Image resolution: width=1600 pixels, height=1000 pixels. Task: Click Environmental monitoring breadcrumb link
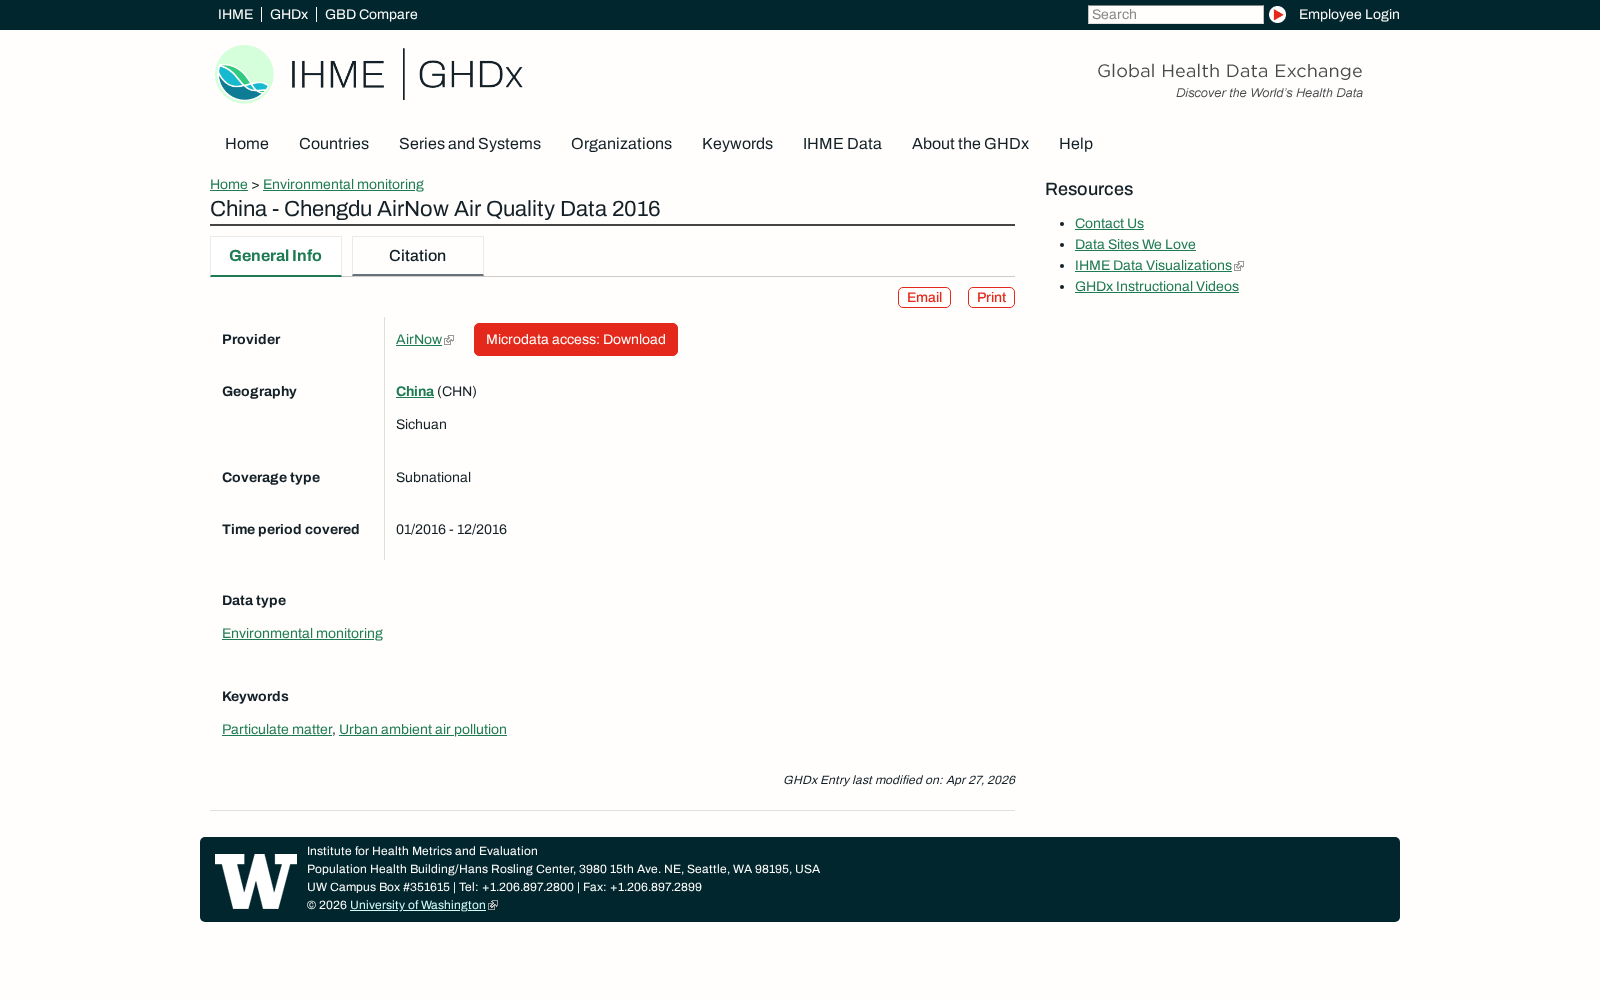pos(343,185)
